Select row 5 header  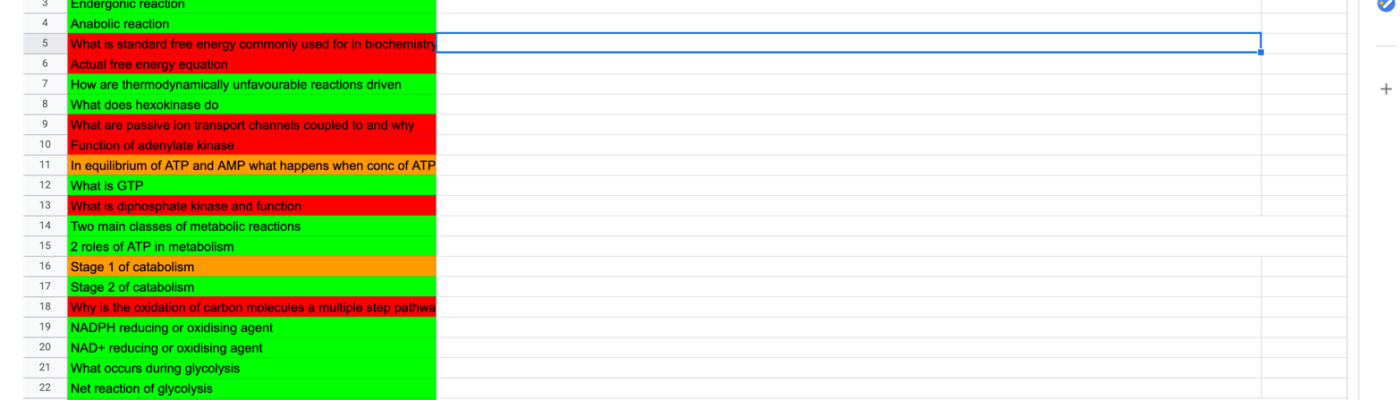coord(45,44)
